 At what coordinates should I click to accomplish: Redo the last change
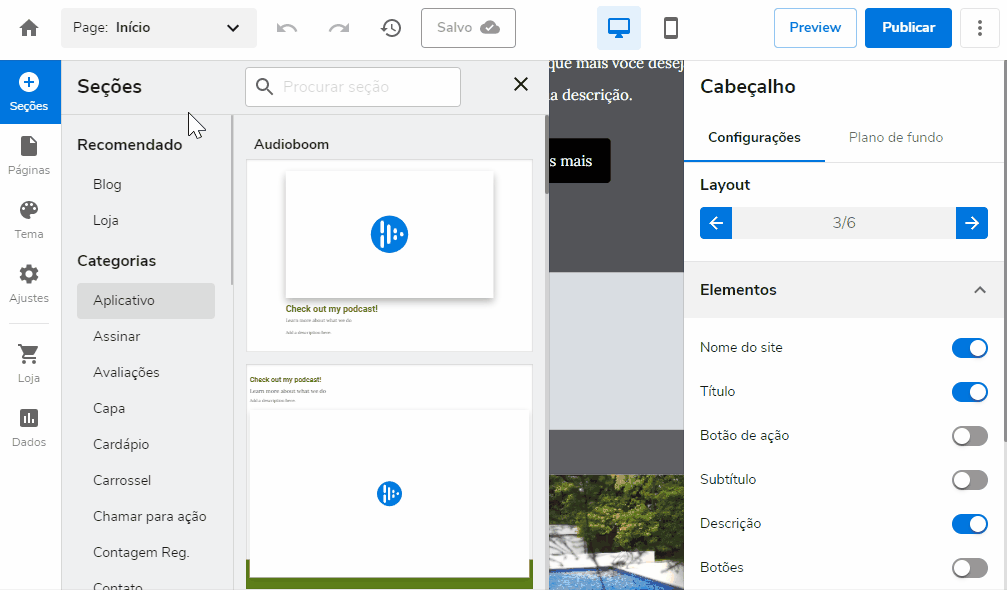(339, 28)
